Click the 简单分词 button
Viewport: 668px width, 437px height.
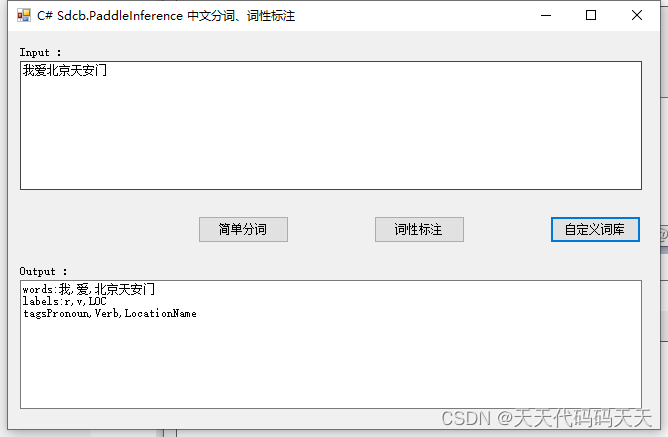(243, 230)
